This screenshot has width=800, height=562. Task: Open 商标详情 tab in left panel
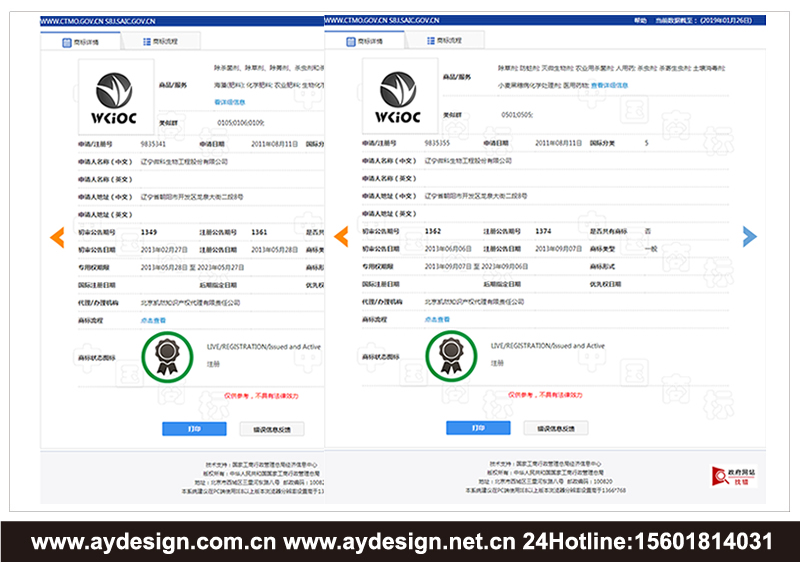[83, 41]
